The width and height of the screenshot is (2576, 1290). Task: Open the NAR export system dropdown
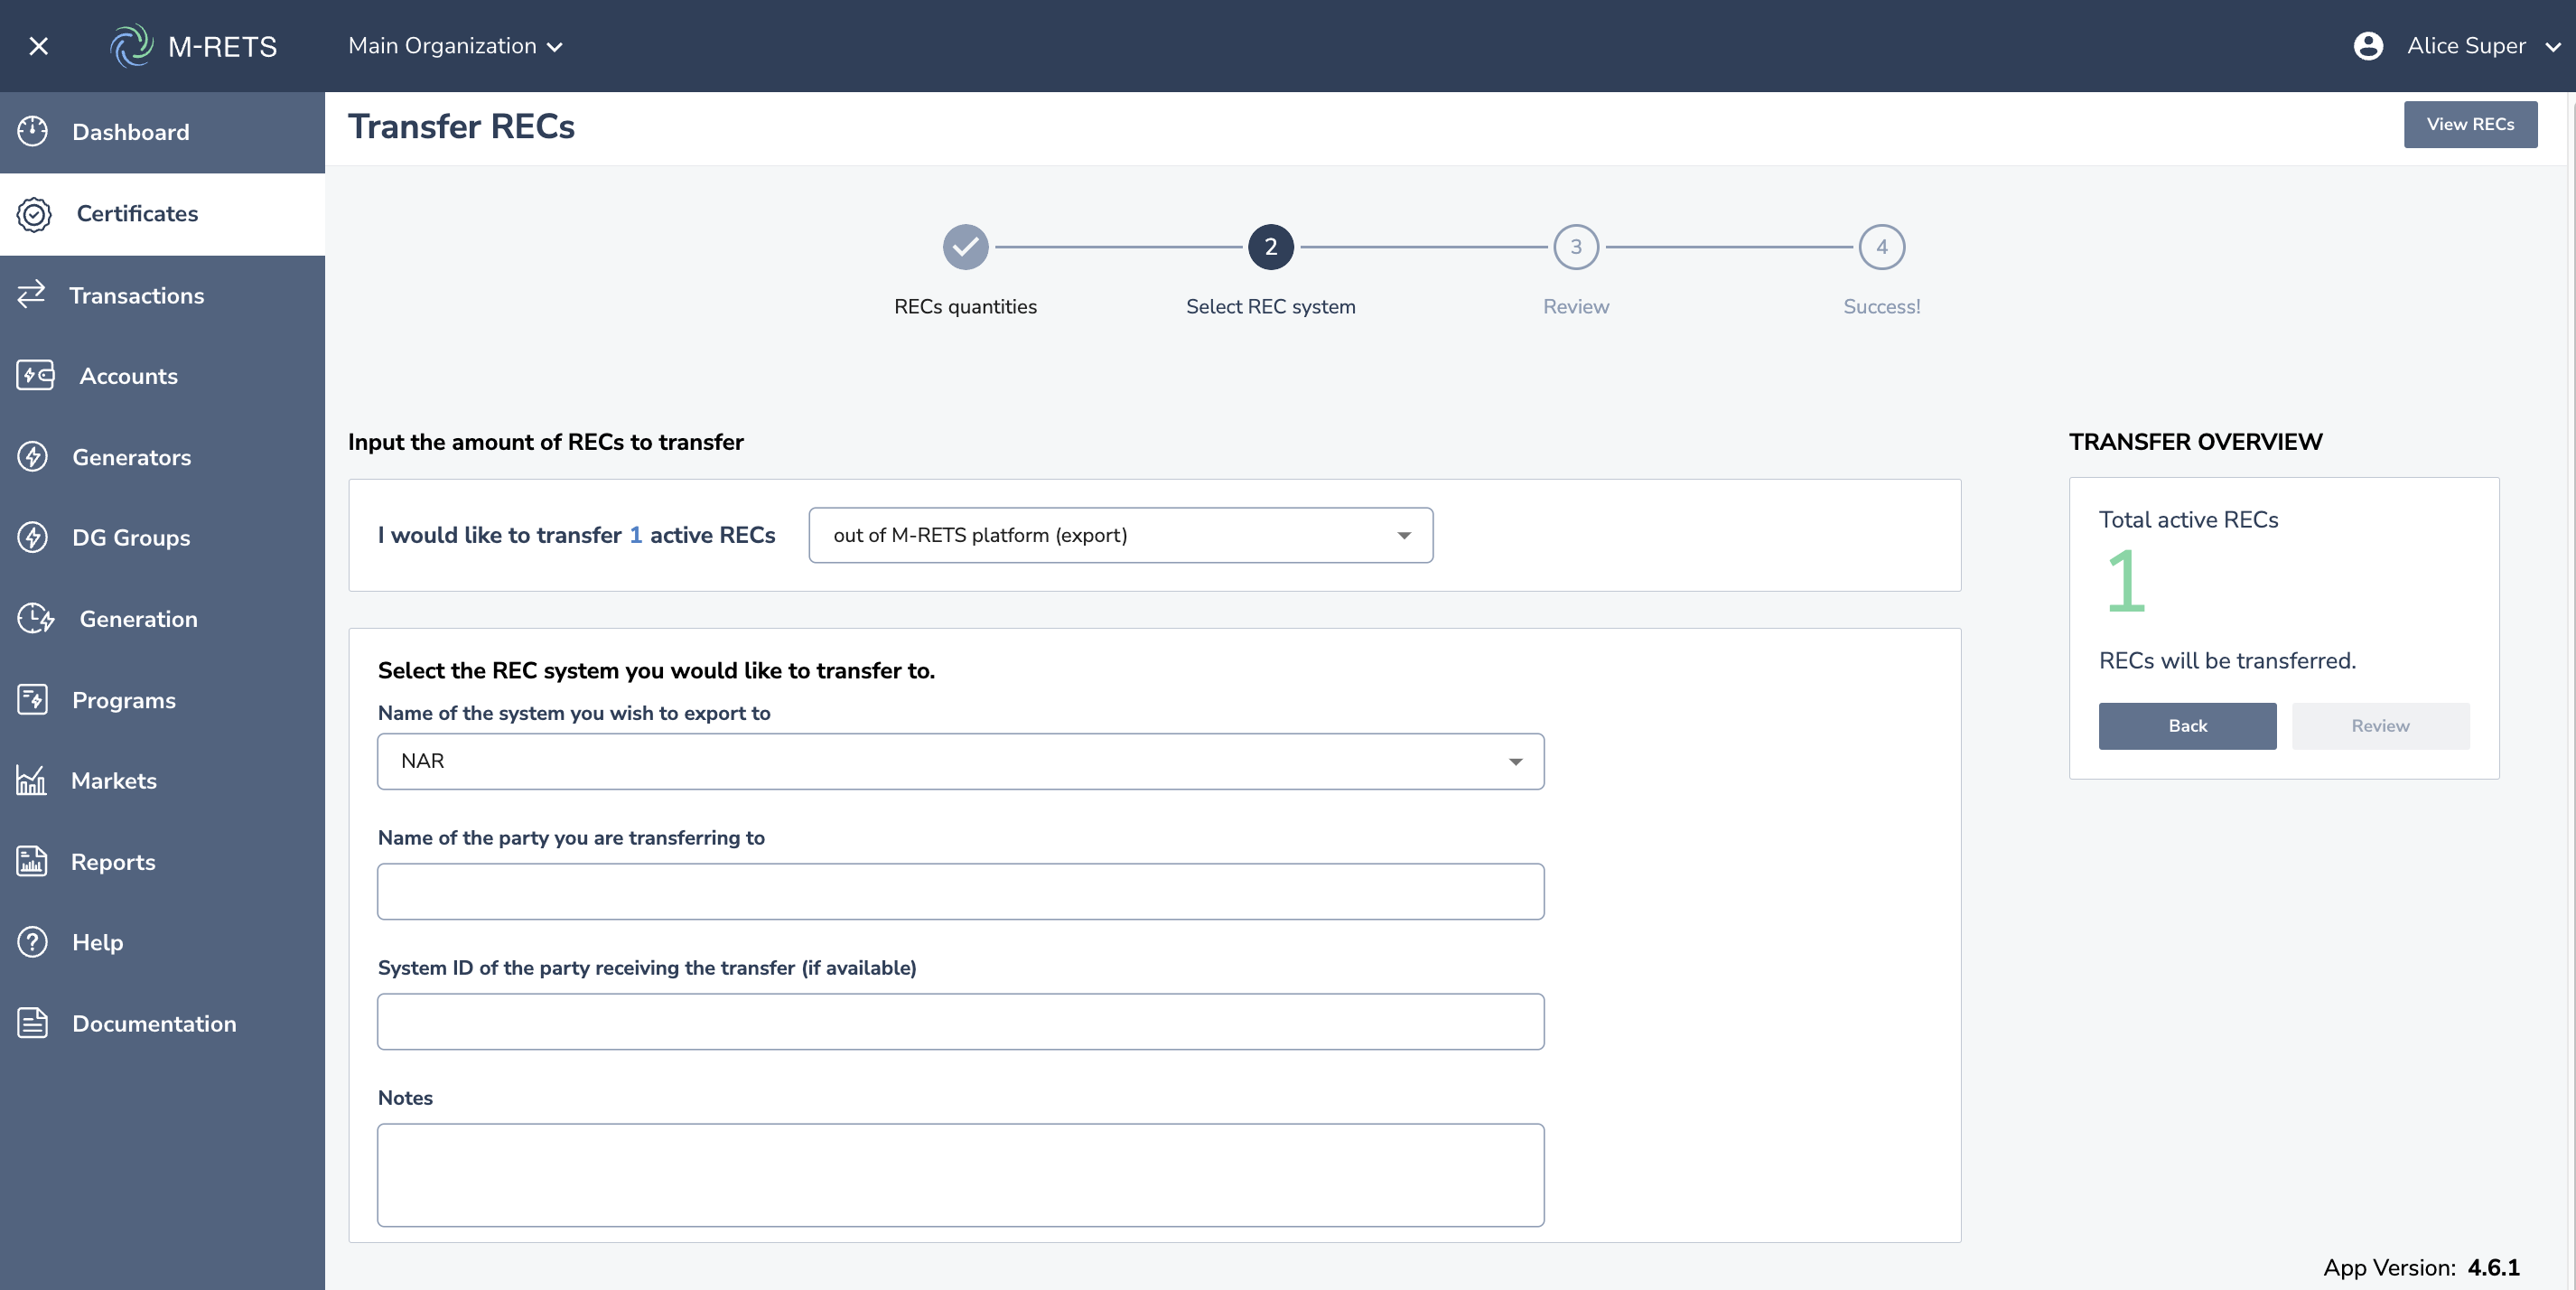(960, 762)
